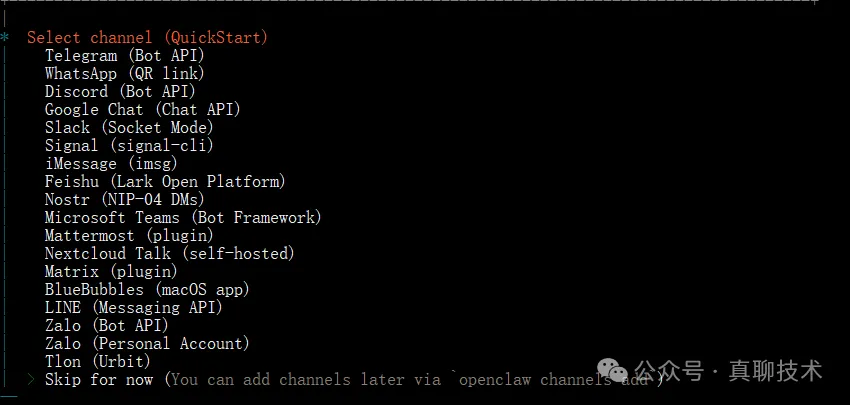Choose the Tlon (Urbit) channel
This screenshot has width=850, height=405.
pos(98,362)
